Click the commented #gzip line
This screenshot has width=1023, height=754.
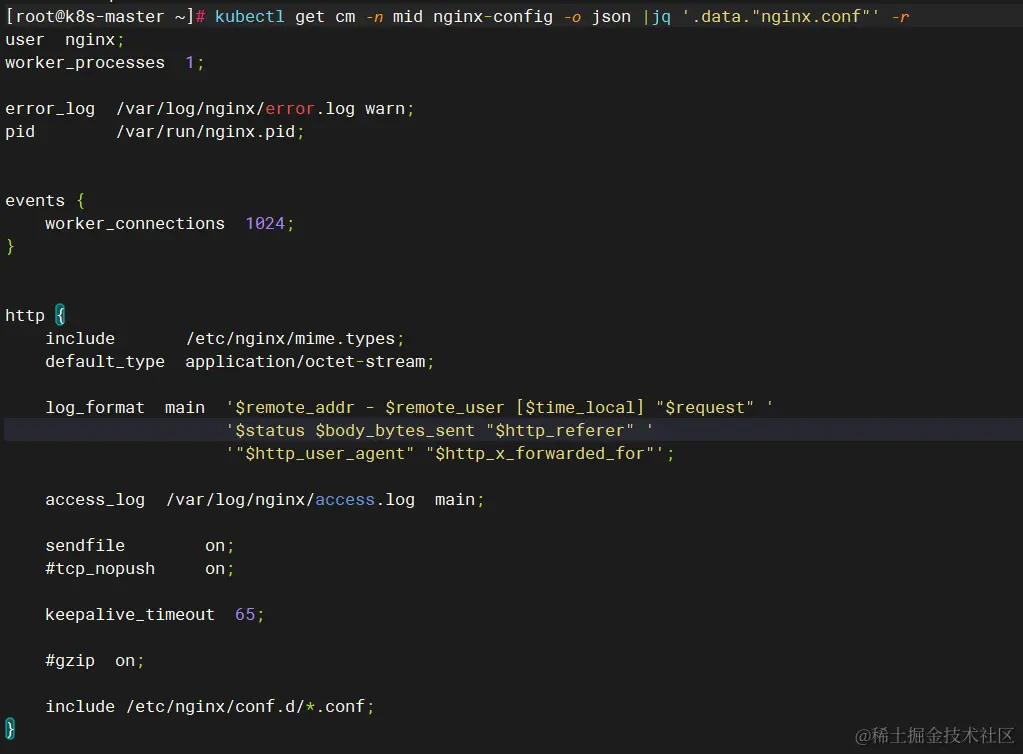[95, 661]
